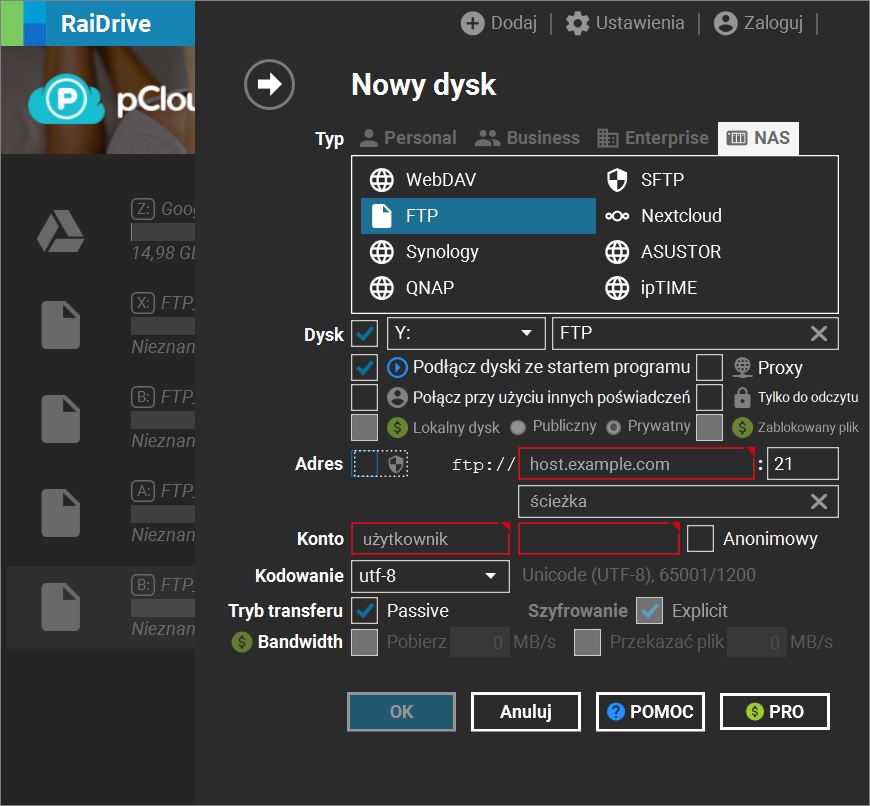This screenshot has width=870, height=806.
Task: Click the Proxy globe icon
Action: pos(742,367)
